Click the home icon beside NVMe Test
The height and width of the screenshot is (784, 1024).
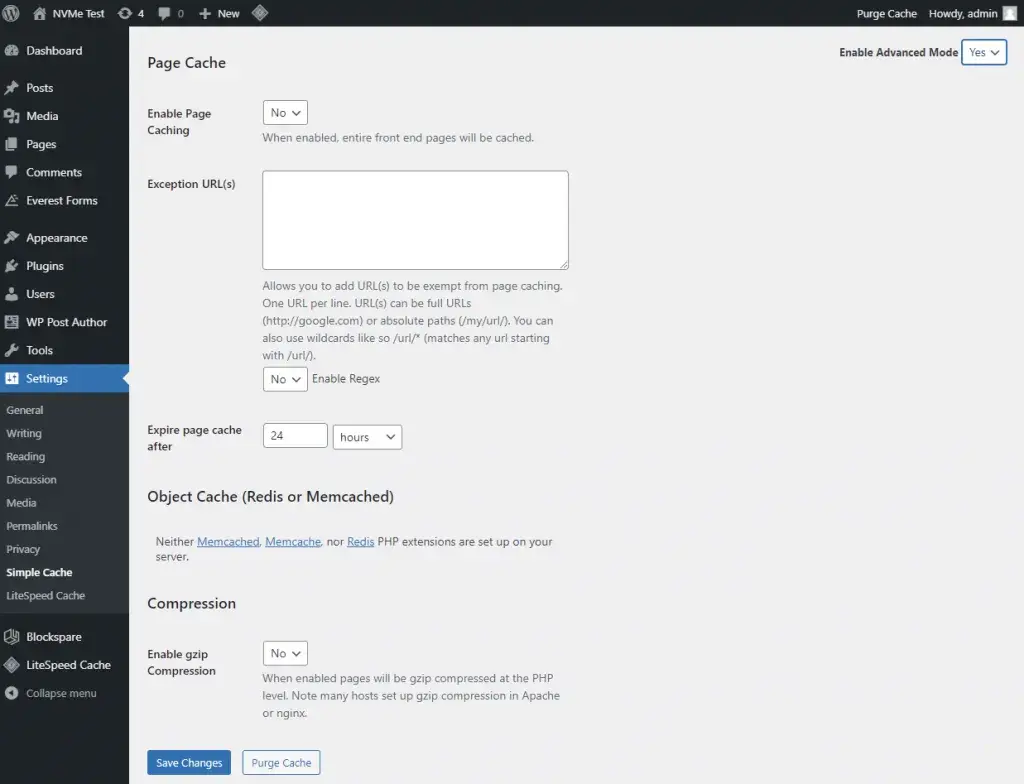pyautogui.click(x=39, y=13)
